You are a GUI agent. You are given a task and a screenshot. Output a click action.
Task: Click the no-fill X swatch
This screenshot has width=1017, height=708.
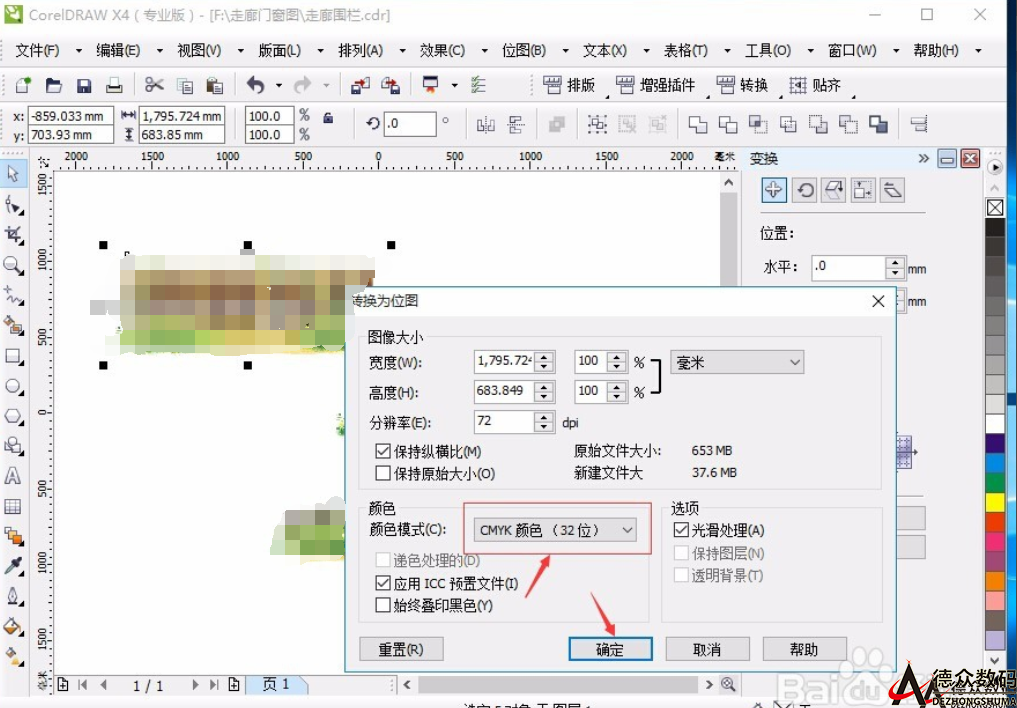pyautogui.click(x=995, y=207)
